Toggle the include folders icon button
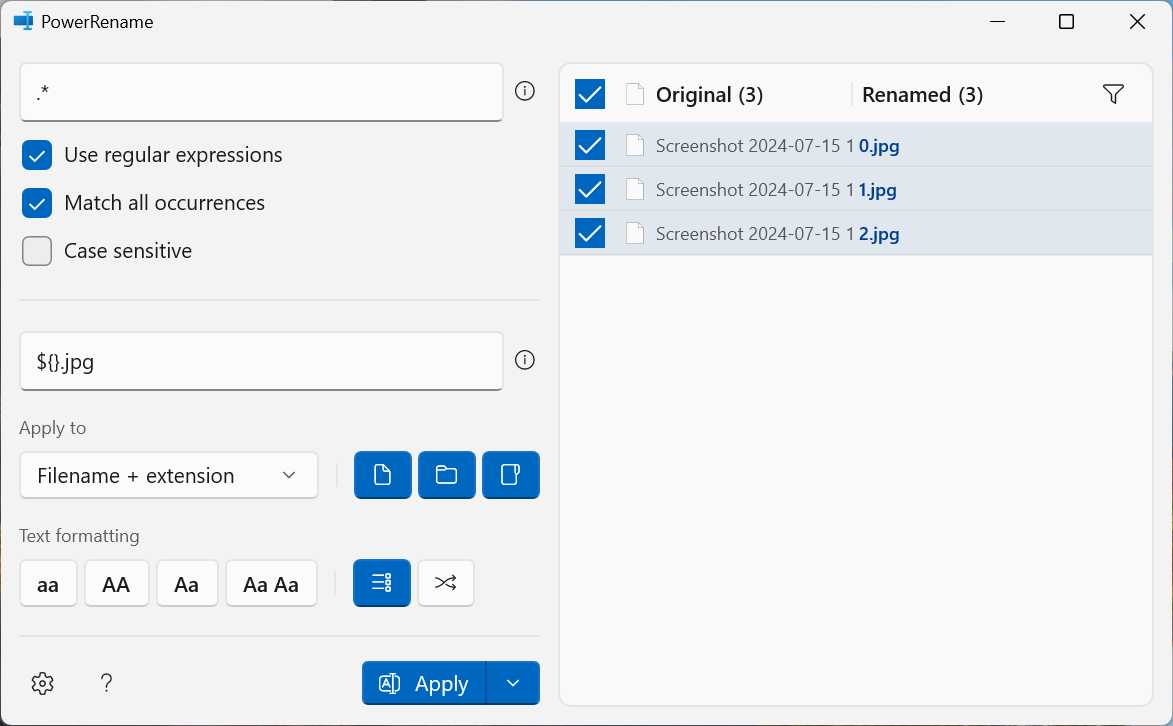This screenshot has width=1173, height=726. (446, 475)
